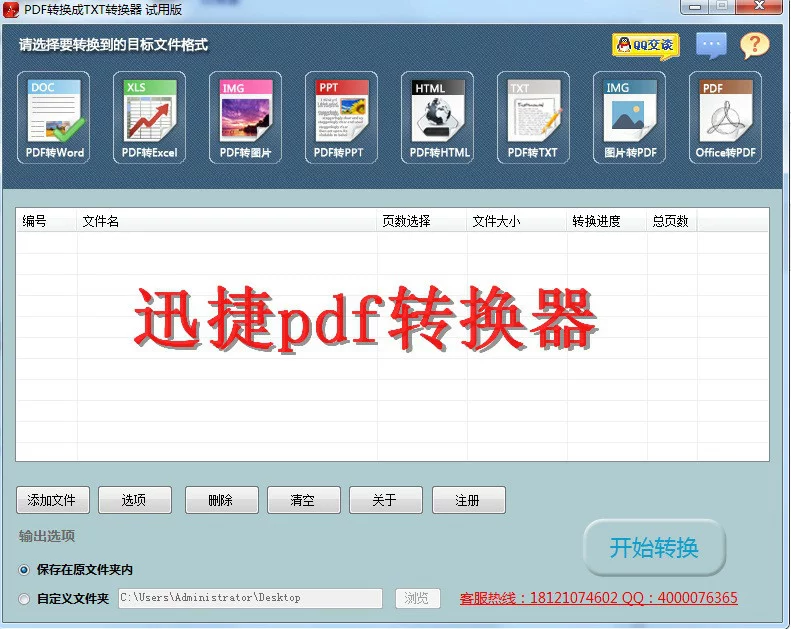The image size is (791, 629).
Task: Click the 删除 button
Action: pos(221,500)
